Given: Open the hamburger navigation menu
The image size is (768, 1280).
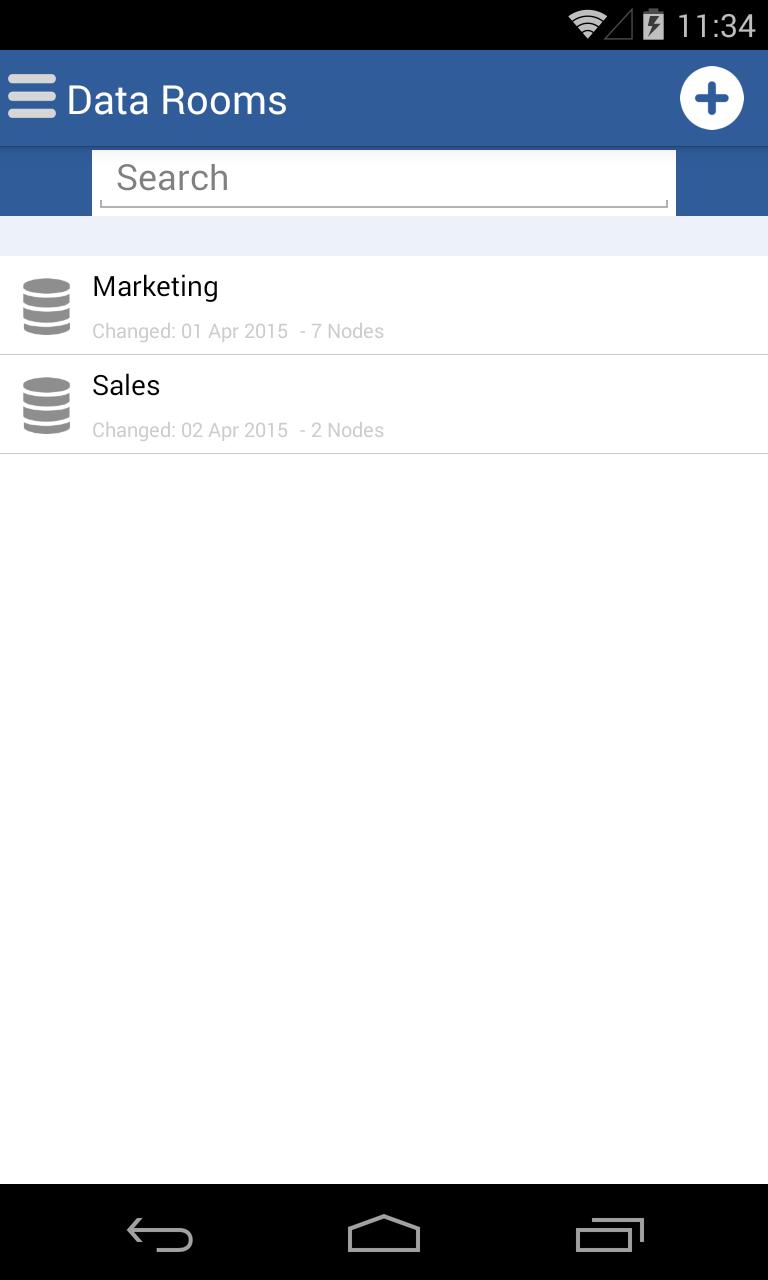Looking at the screenshot, I should point(32,98).
